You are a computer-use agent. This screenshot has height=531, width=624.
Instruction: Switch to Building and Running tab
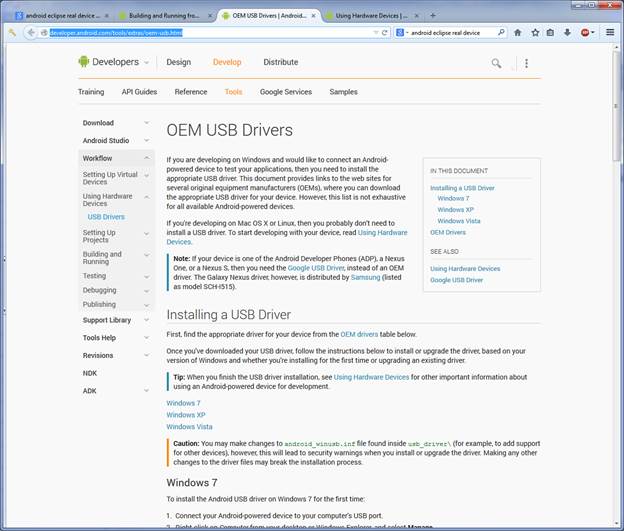pyautogui.click(x=164, y=16)
